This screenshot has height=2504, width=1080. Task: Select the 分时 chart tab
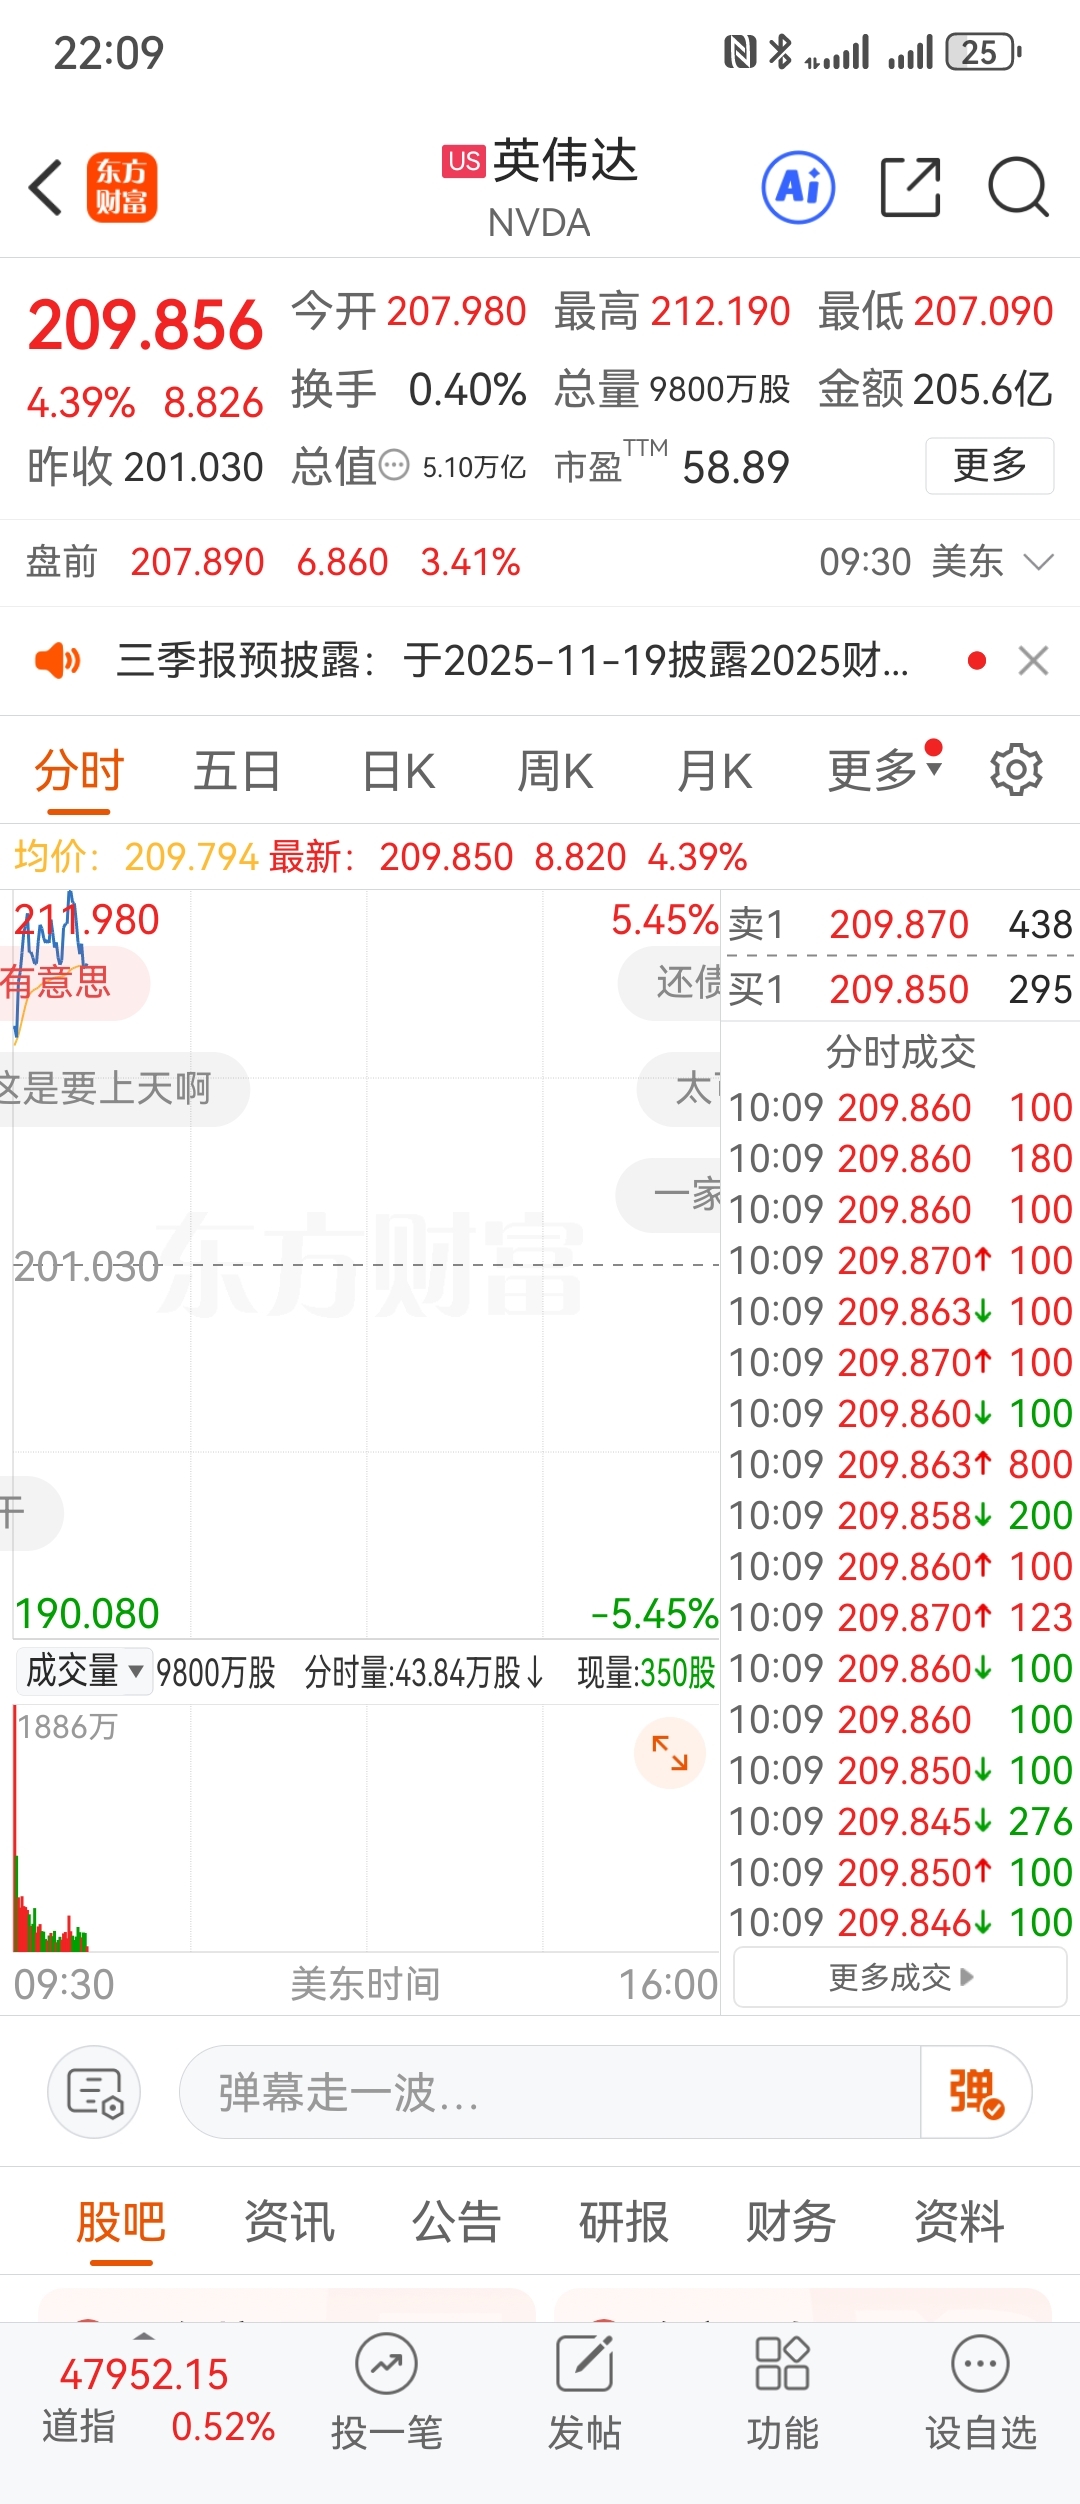(79, 771)
